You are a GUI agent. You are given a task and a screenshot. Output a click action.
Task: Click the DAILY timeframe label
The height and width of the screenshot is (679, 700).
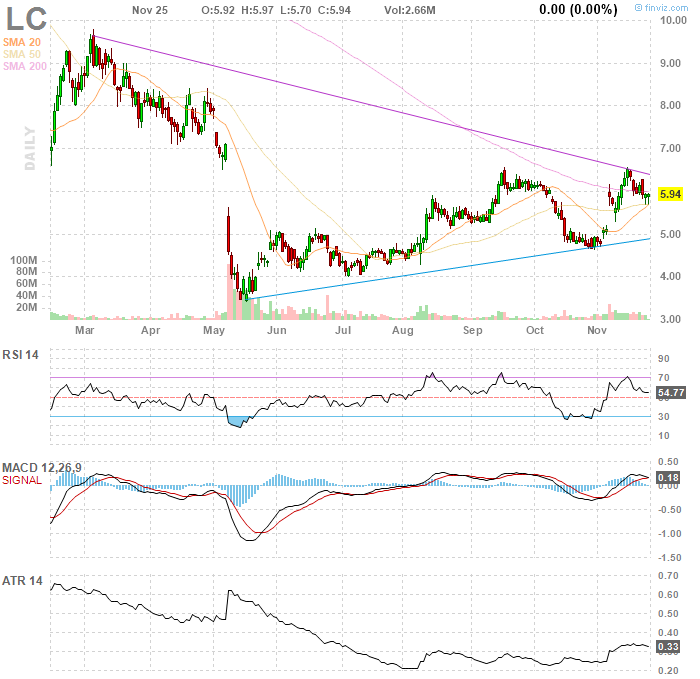click(x=30, y=148)
